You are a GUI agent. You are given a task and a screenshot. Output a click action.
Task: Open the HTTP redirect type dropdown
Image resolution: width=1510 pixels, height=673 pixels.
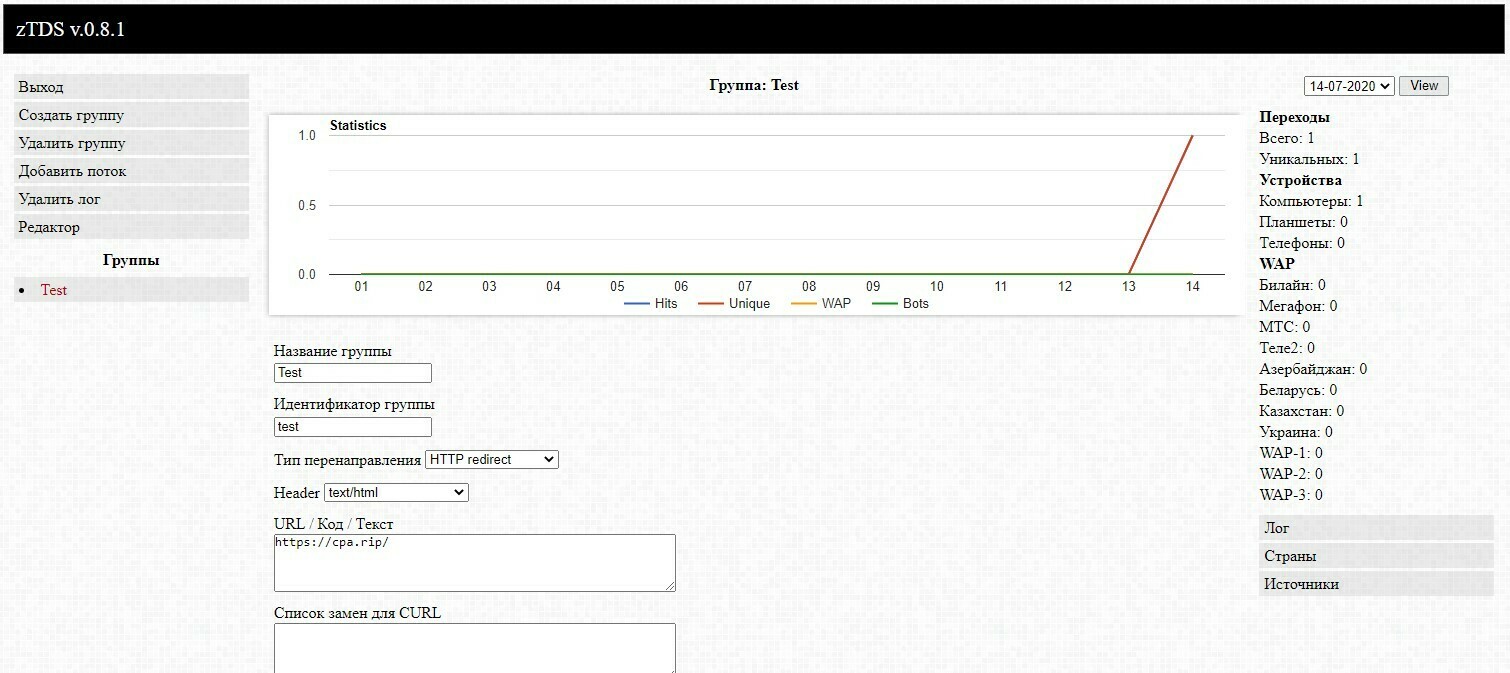coord(491,460)
